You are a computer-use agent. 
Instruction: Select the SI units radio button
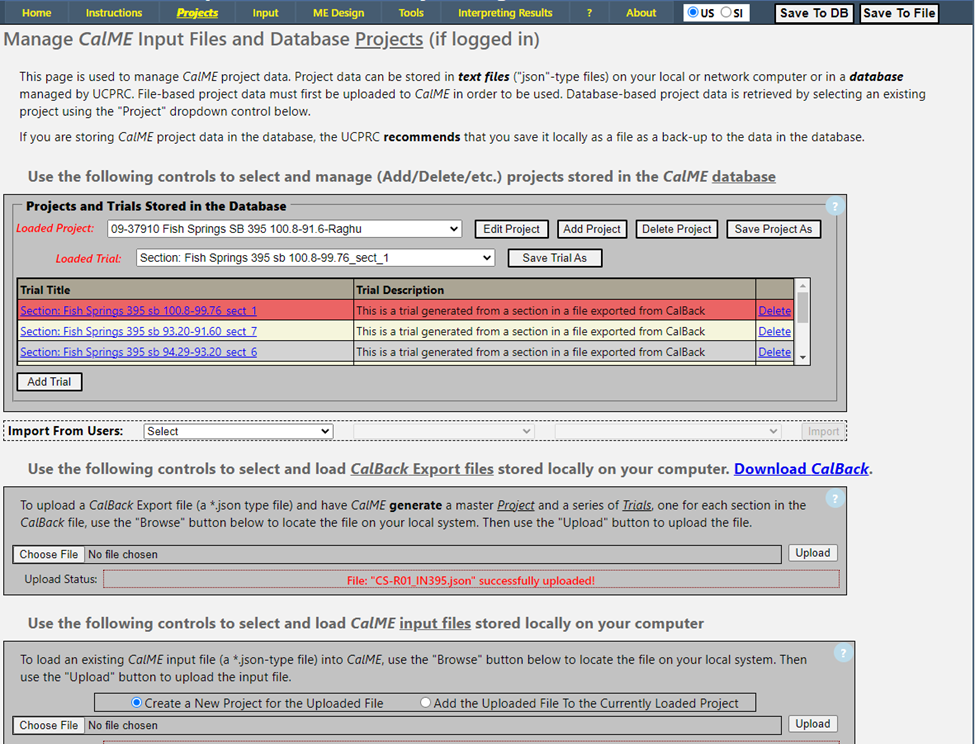pyautogui.click(x=726, y=13)
